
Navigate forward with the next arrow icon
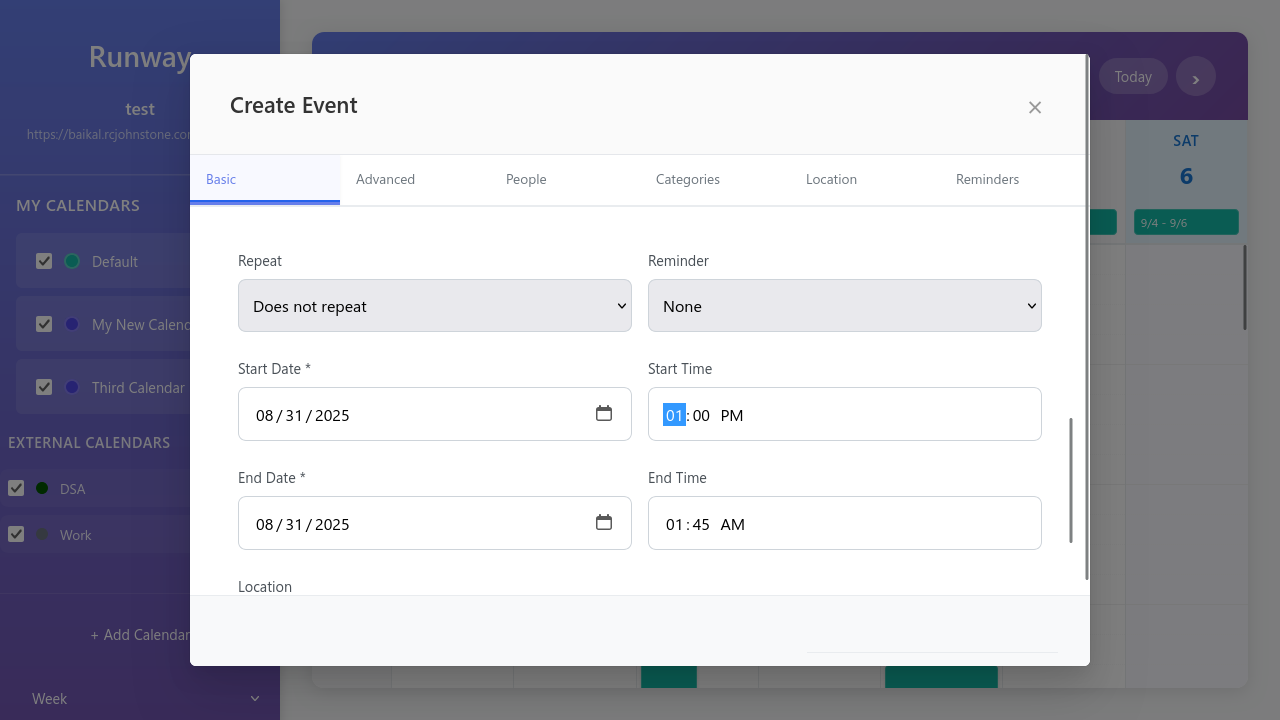tap(1196, 76)
